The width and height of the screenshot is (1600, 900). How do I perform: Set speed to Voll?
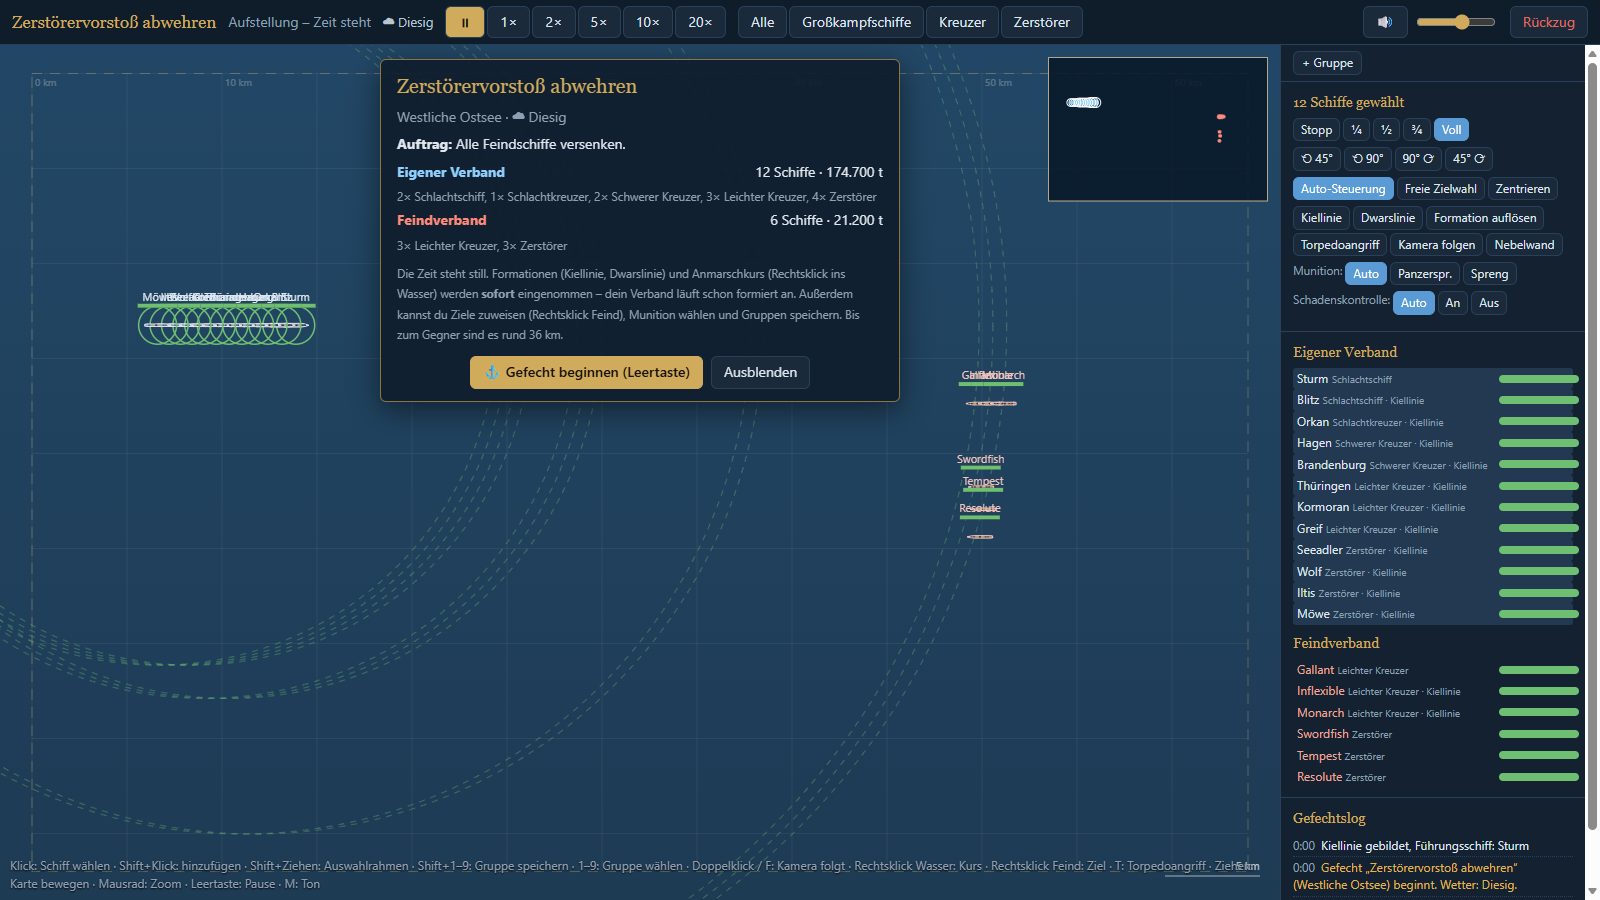click(1451, 130)
